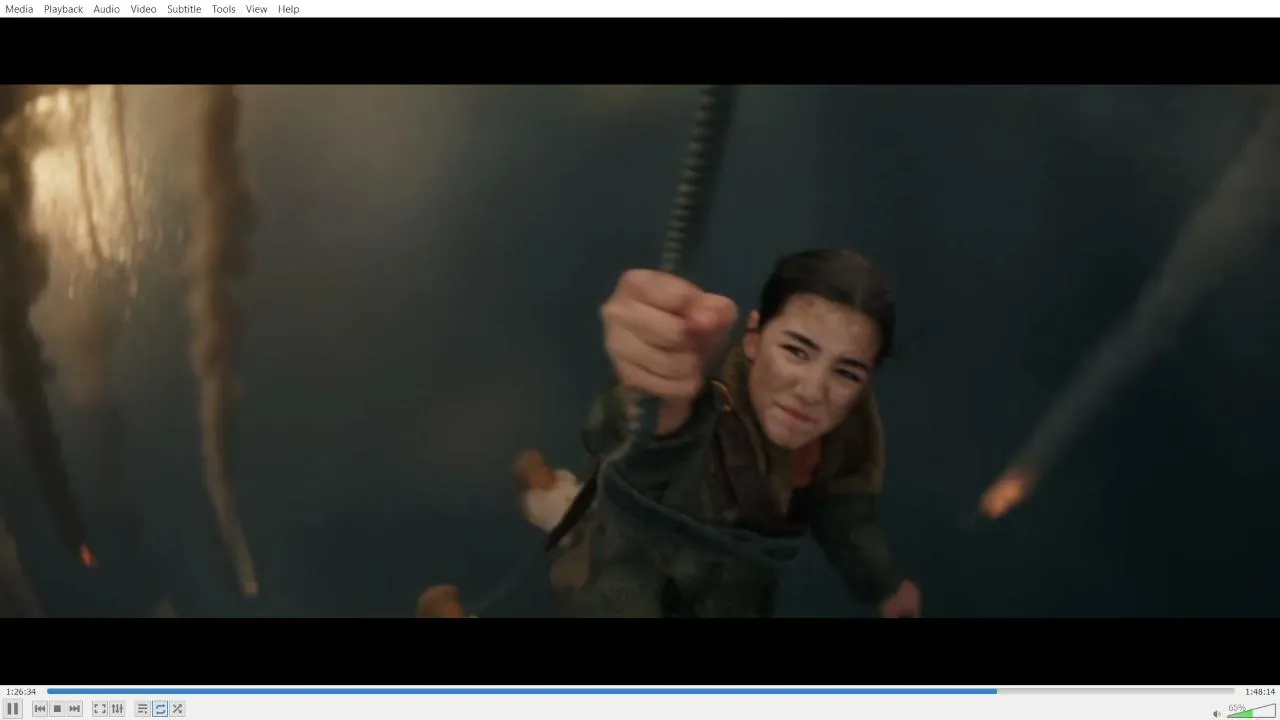The height and width of the screenshot is (720, 1280).
Task: Open the Subtitle menu
Action: click(x=184, y=9)
